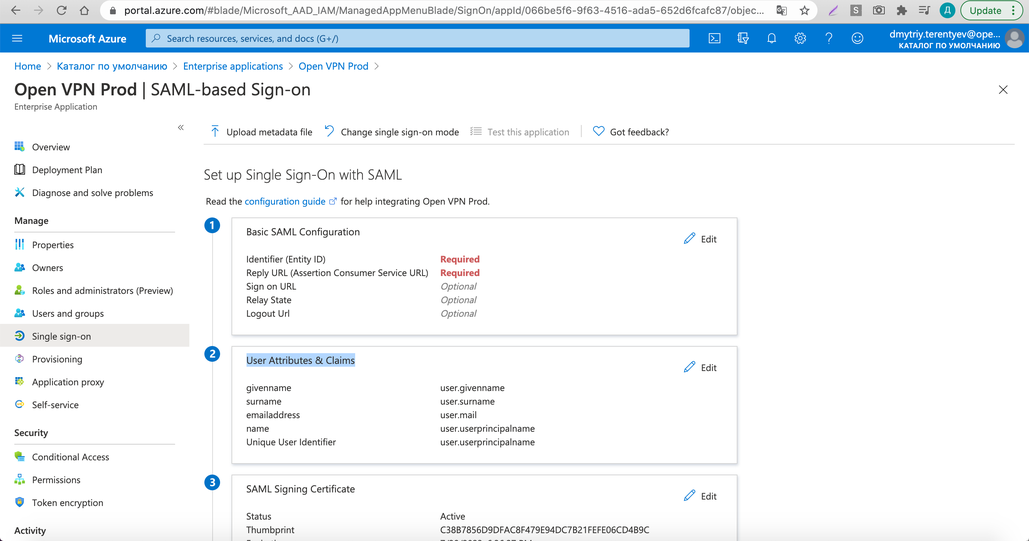Open Users and groups
The width and height of the screenshot is (1029, 541).
tap(68, 314)
